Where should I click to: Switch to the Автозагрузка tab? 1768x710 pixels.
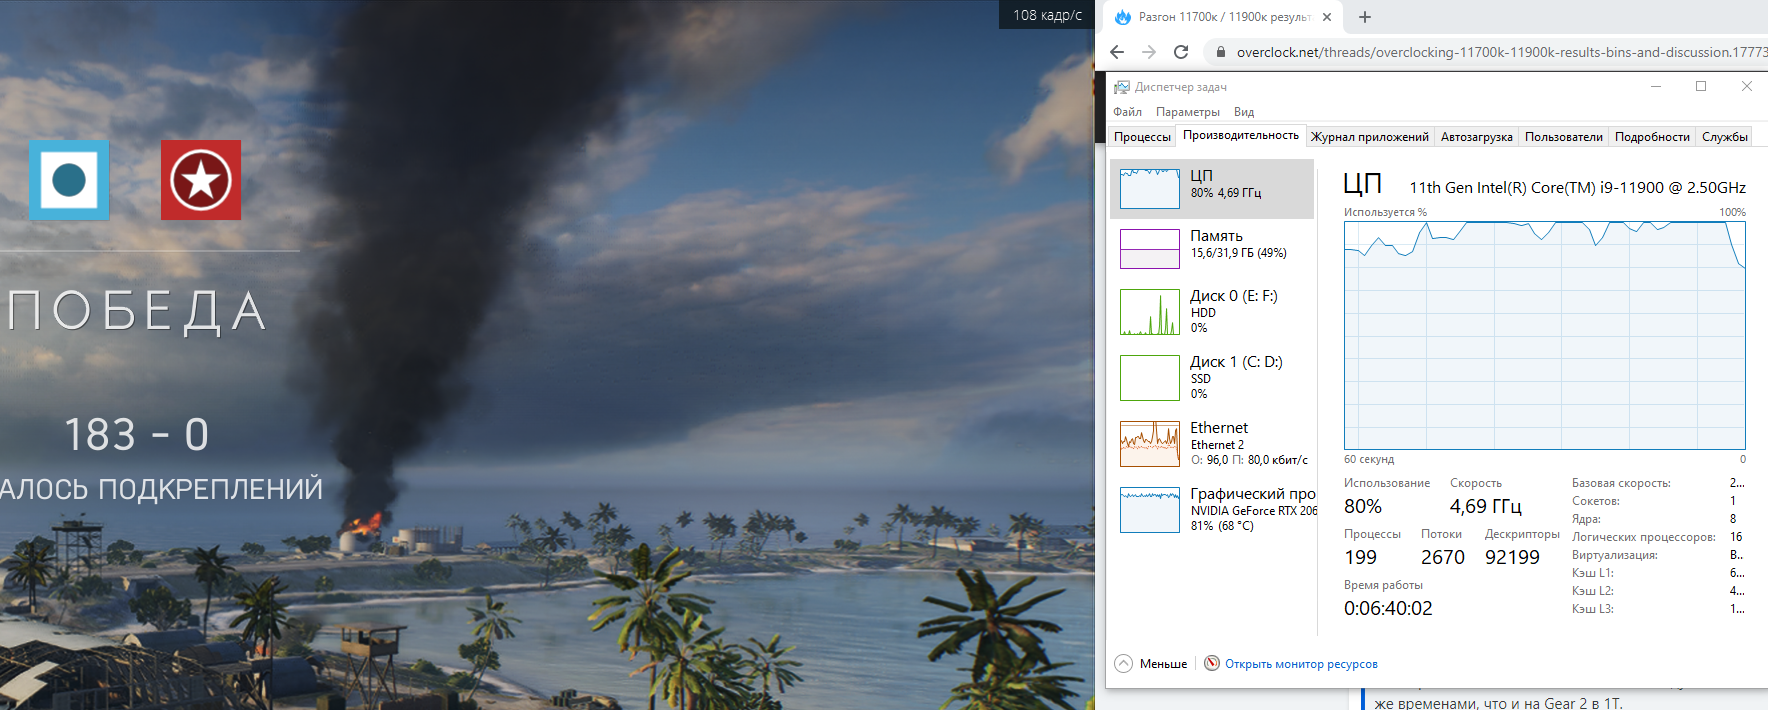(1476, 137)
